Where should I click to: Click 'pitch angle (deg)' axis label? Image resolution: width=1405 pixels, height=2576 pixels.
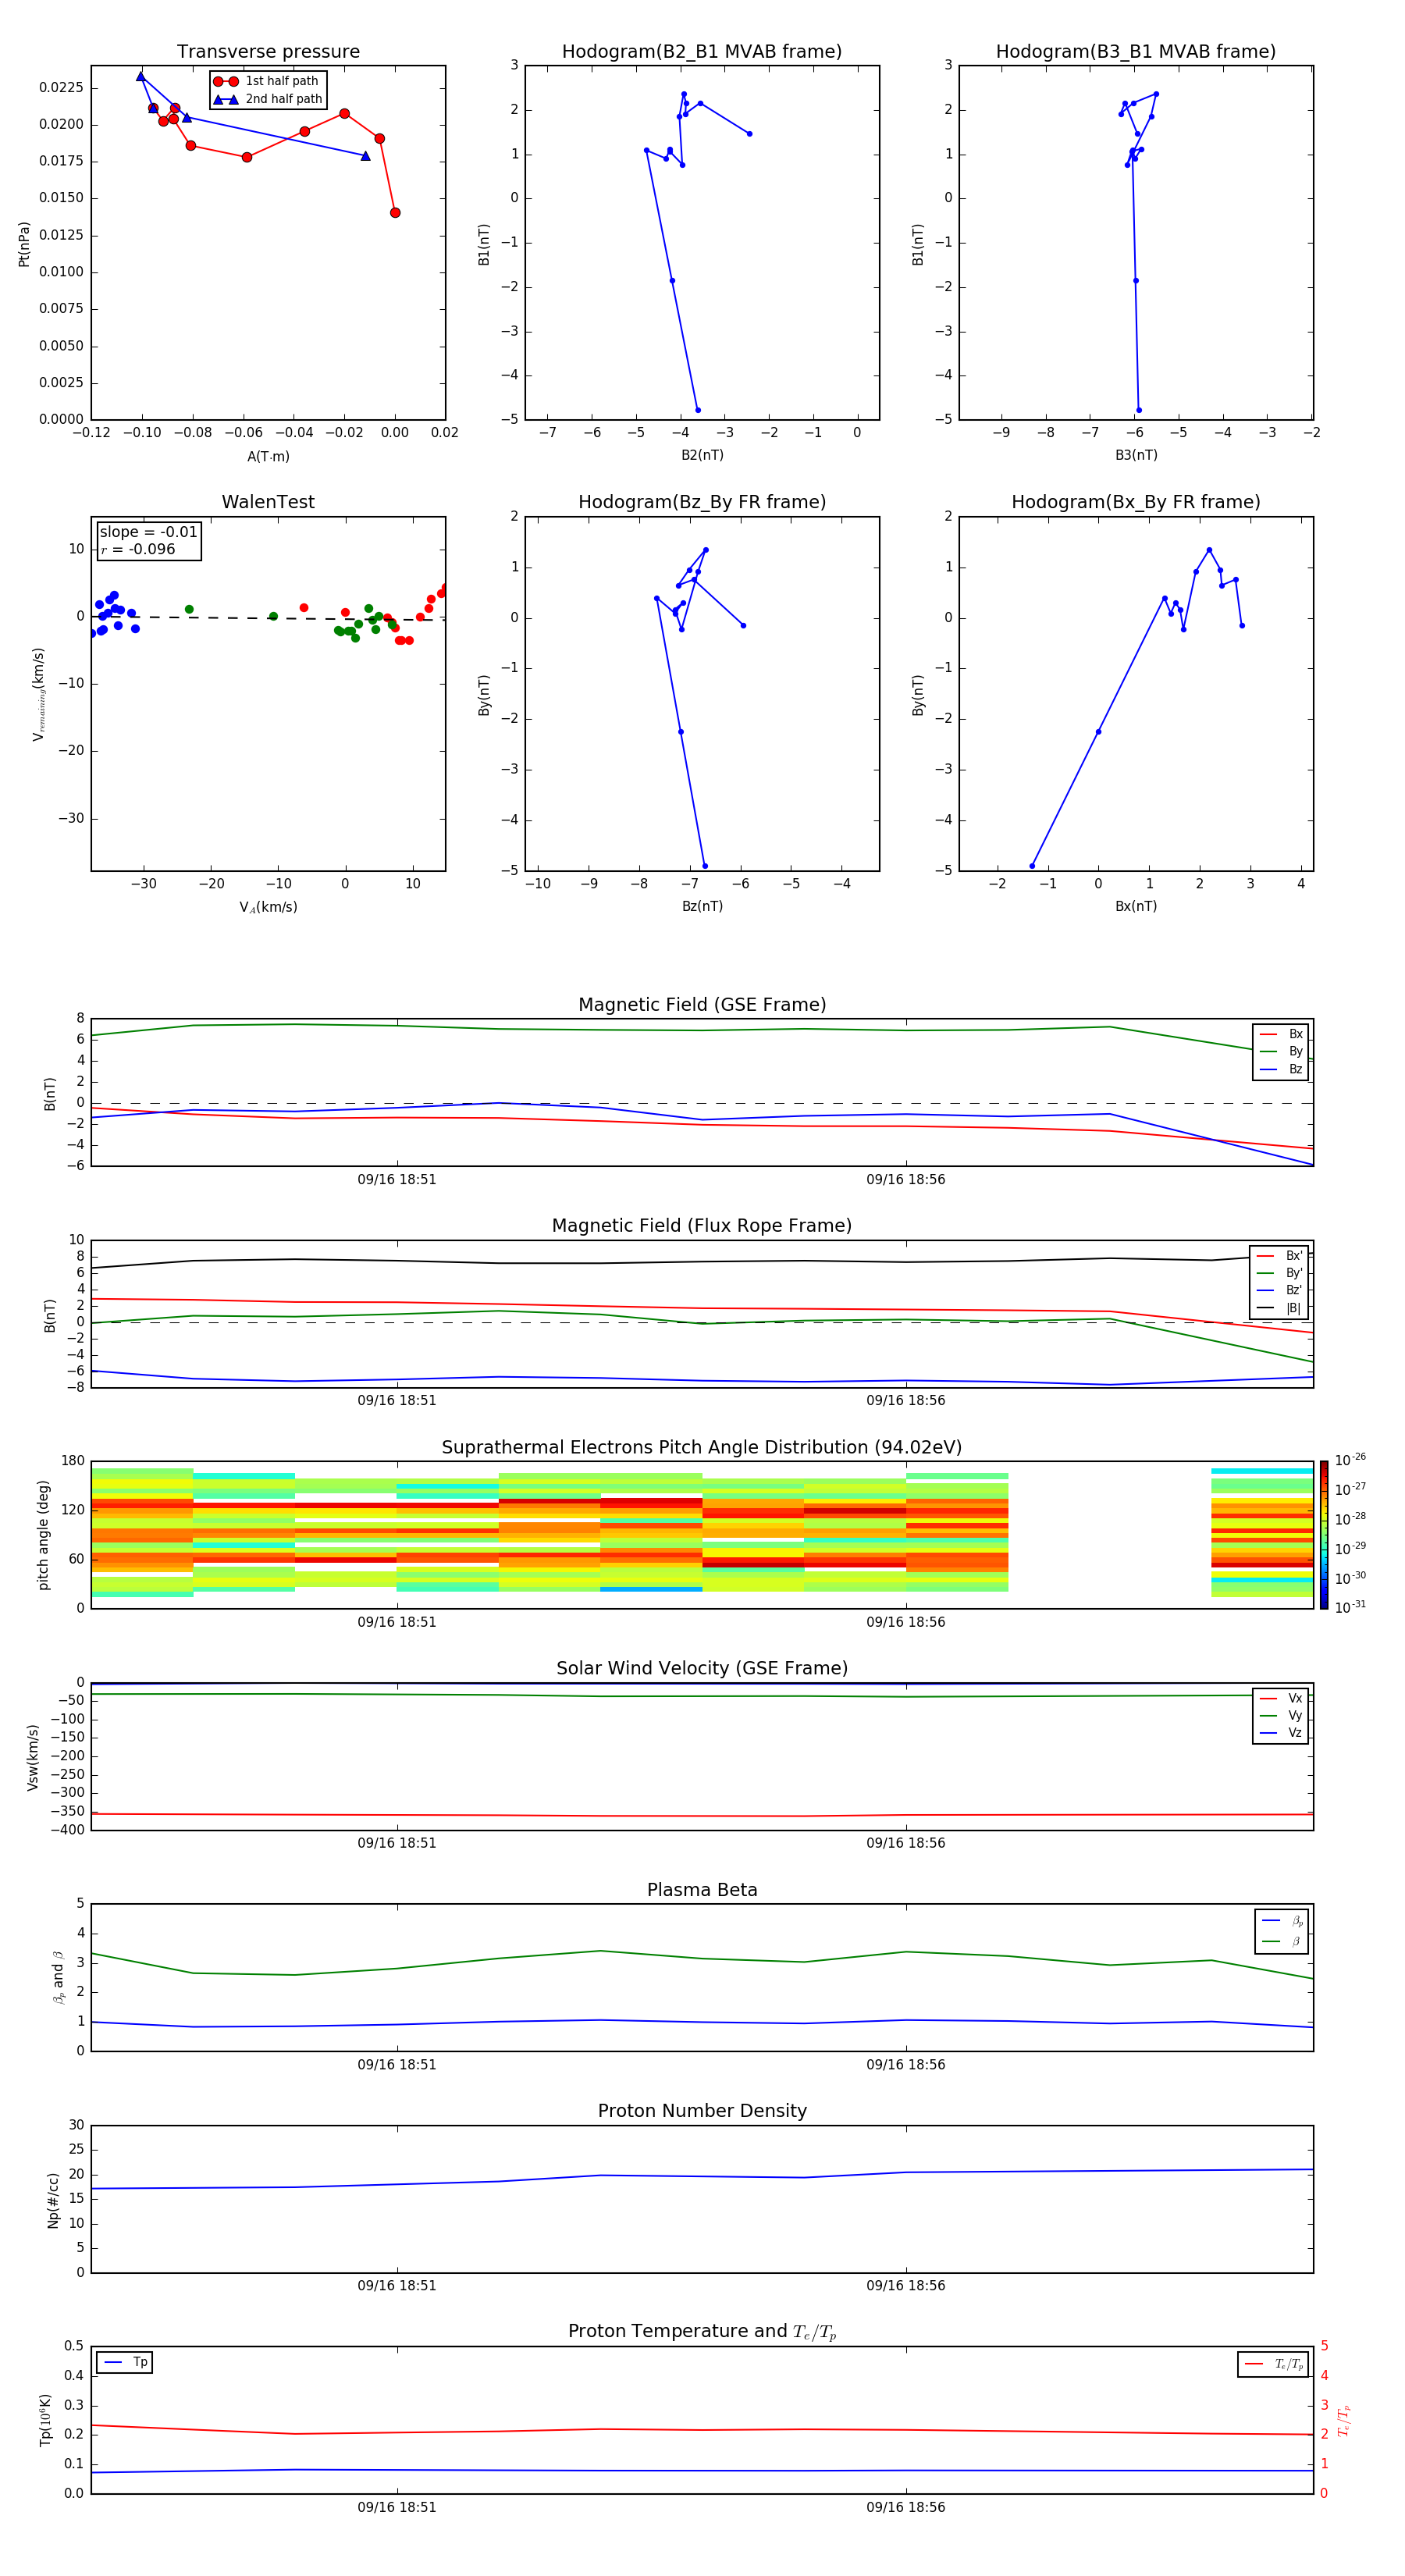tap(44, 1535)
